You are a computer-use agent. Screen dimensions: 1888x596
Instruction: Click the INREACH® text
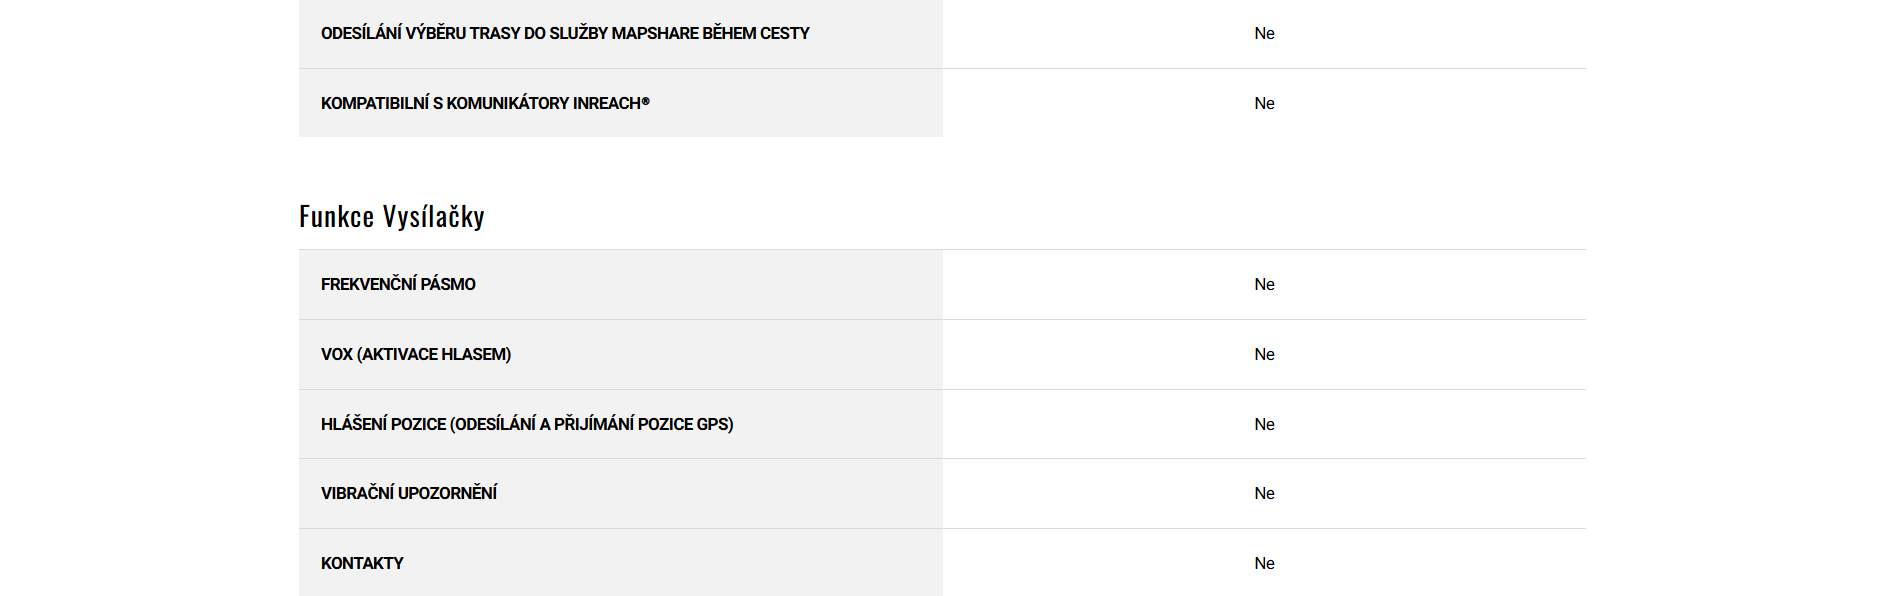pos(610,104)
